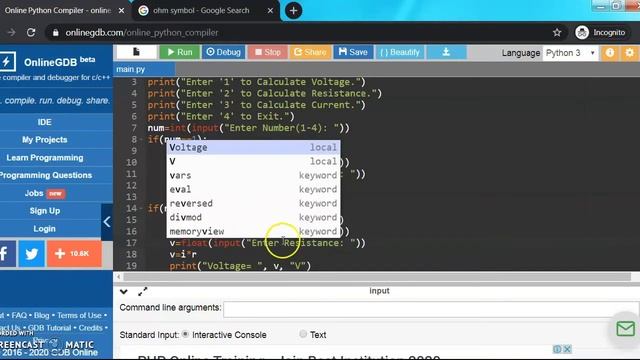This screenshot has height=360, width=640.
Task: Fold code at line 14
Action: [x=141, y=208]
